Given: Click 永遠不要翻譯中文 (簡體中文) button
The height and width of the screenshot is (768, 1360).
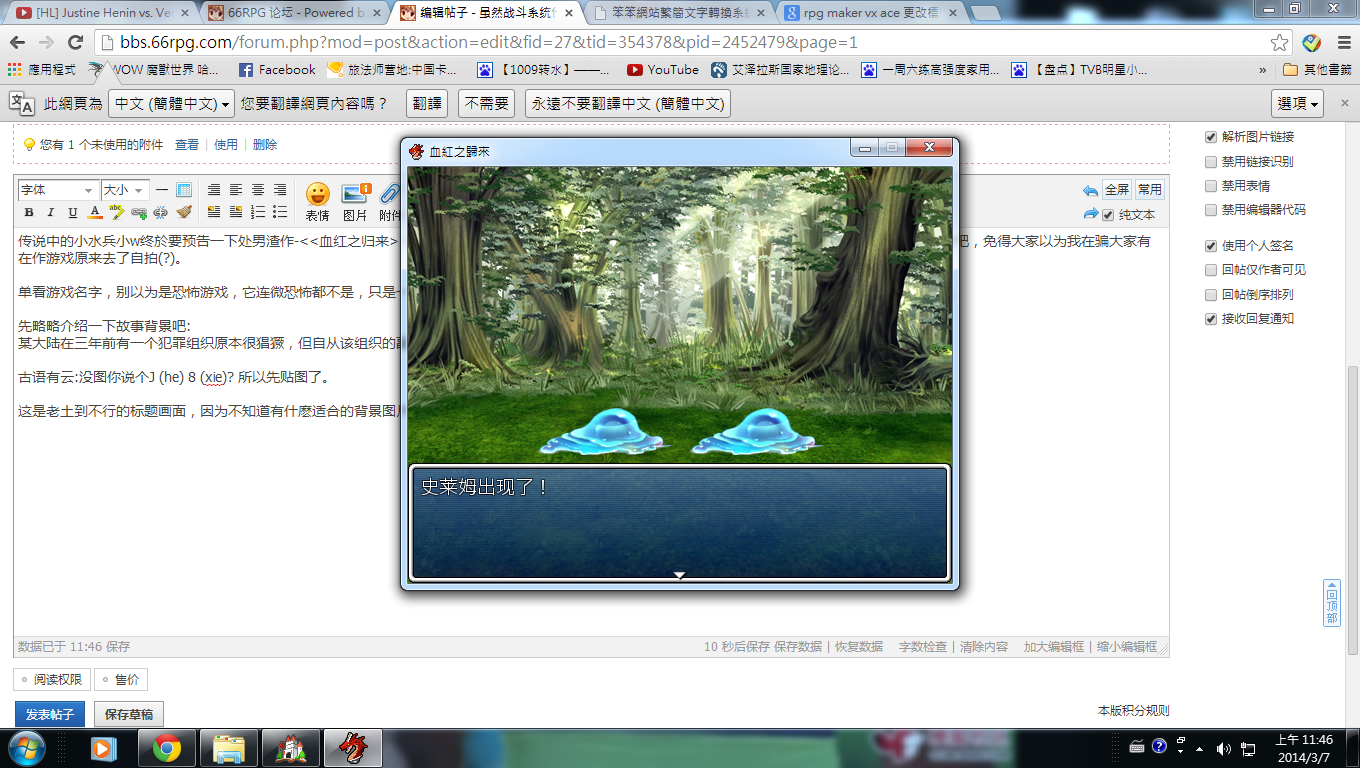Looking at the screenshot, I should coord(627,104).
